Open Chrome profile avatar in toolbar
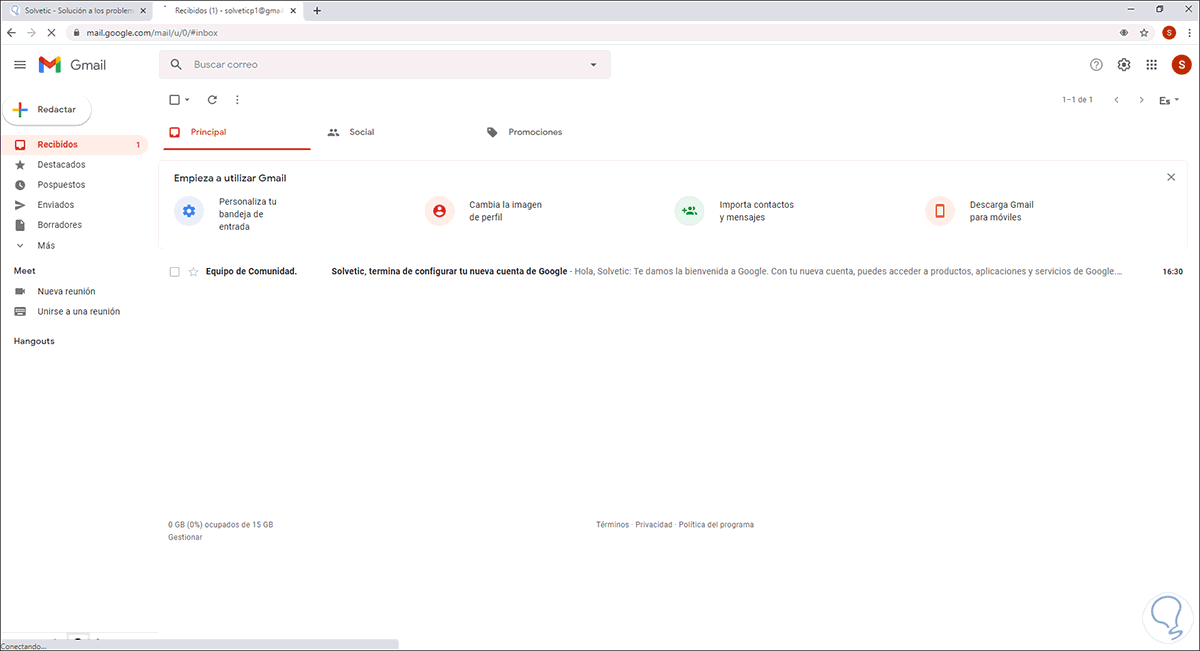 (x=1168, y=32)
